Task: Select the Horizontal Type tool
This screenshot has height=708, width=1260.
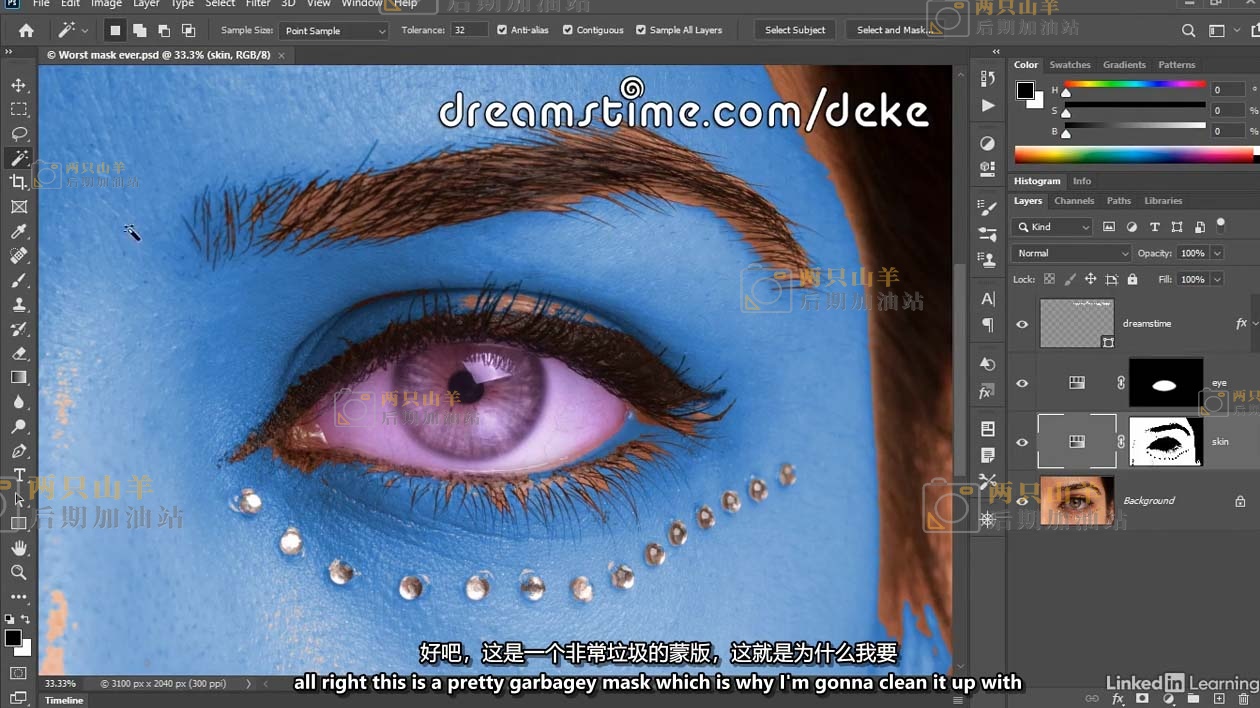Action: click(x=18, y=475)
